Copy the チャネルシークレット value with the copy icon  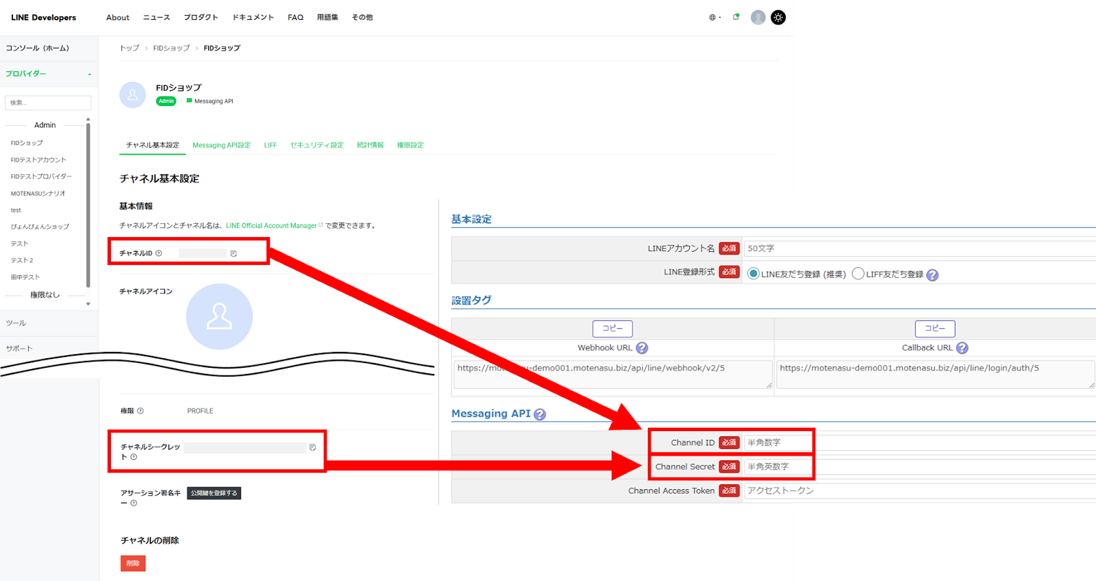click(x=313, y=447)
